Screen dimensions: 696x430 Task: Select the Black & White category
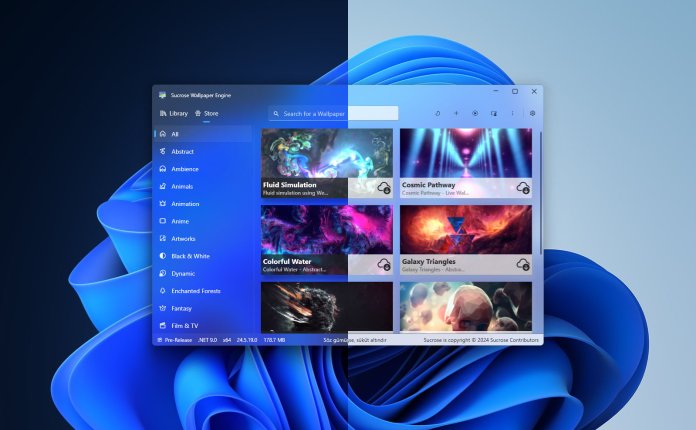pyautogui.click(x=203, y=256)
